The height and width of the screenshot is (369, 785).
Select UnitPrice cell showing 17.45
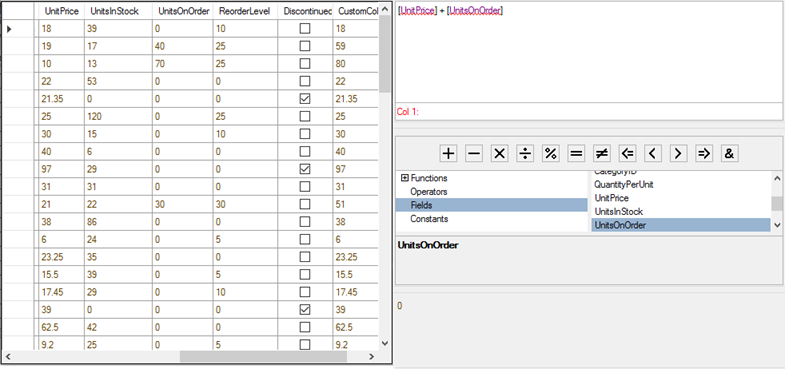tap(62, 292)
